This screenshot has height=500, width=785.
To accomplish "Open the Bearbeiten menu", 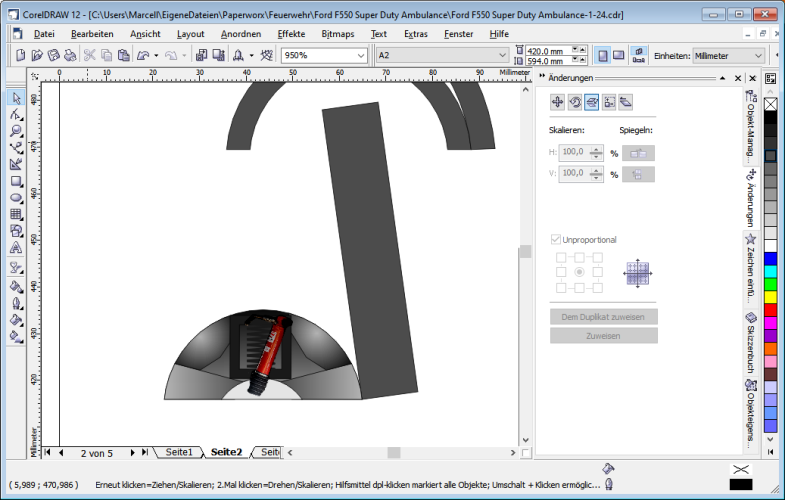I will [92, 34].
